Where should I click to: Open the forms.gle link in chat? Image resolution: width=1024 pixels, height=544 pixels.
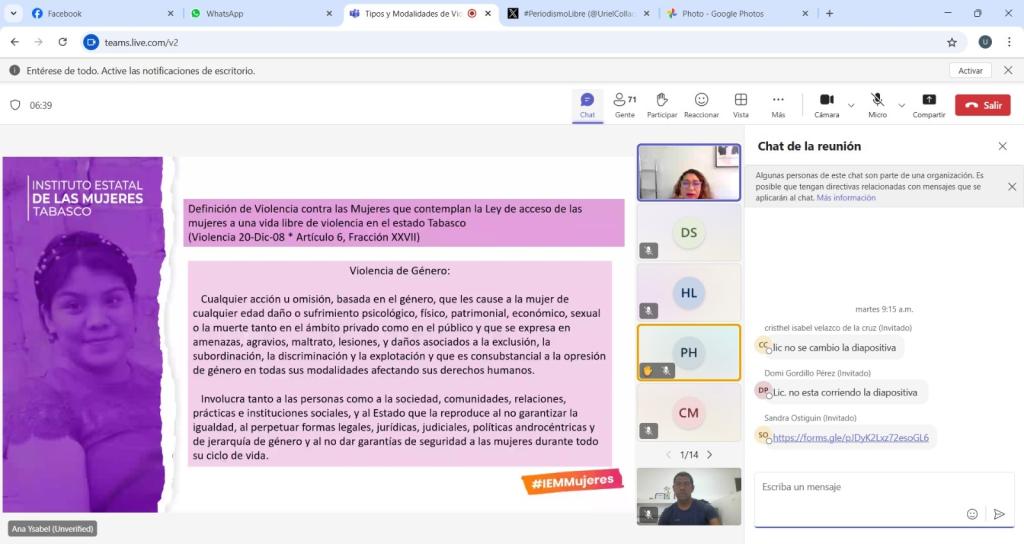(x=850, y=437)
